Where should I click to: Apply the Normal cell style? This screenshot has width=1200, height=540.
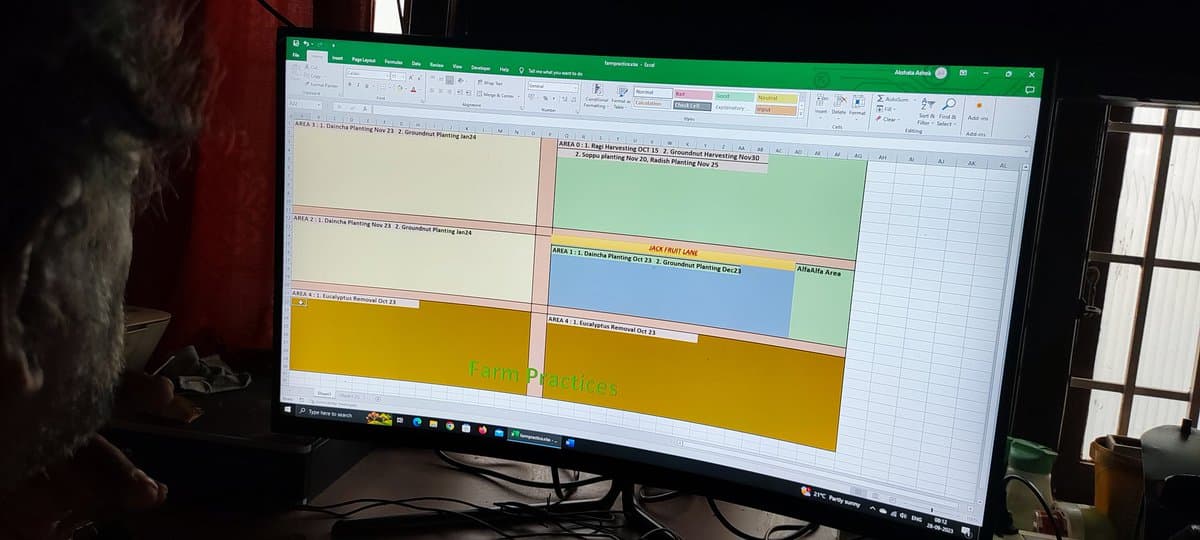(652, 92)
